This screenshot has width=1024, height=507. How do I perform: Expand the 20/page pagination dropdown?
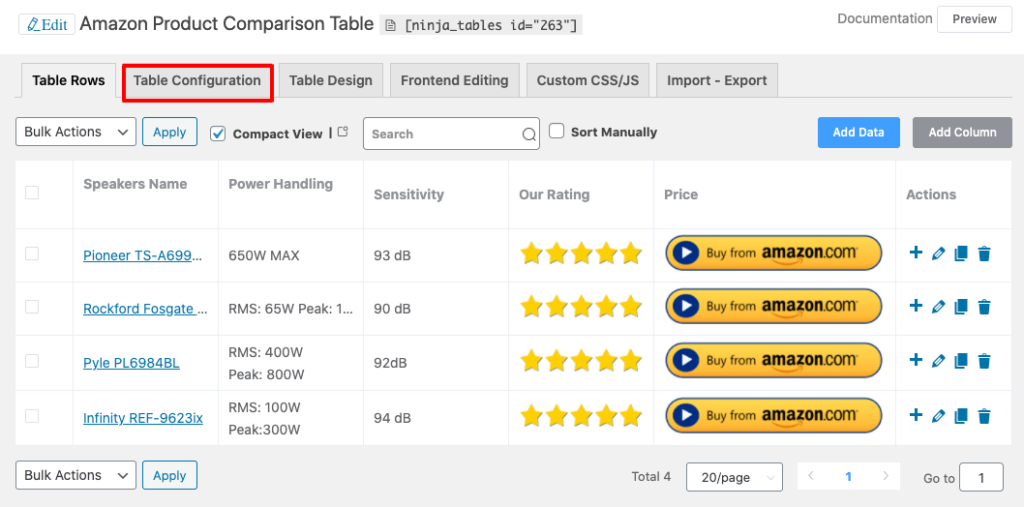(734, 477)
